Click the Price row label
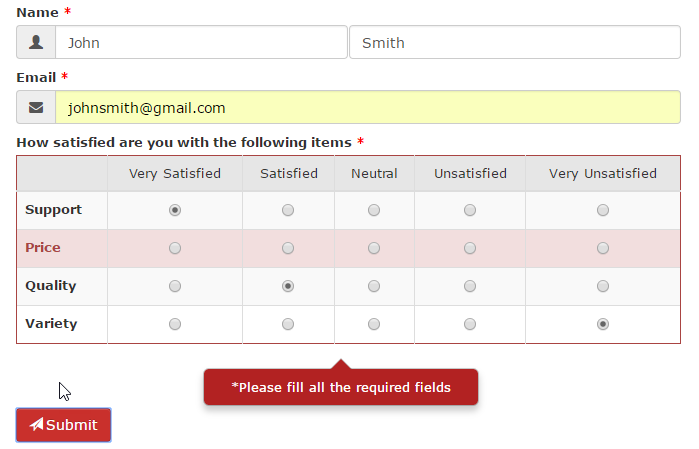 point(43,248)
